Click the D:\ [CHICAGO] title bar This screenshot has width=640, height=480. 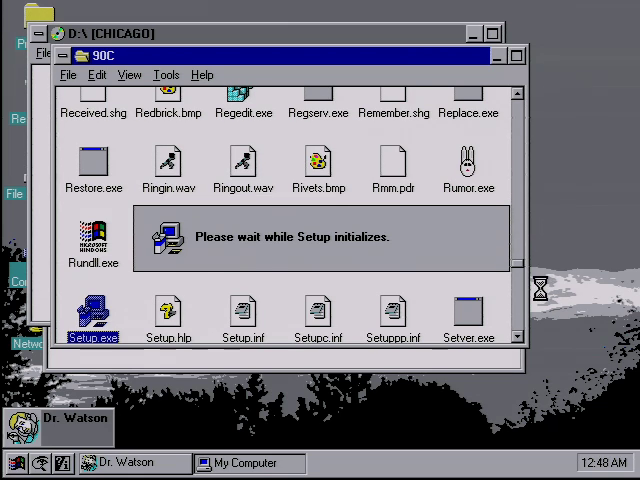[257, 34]
